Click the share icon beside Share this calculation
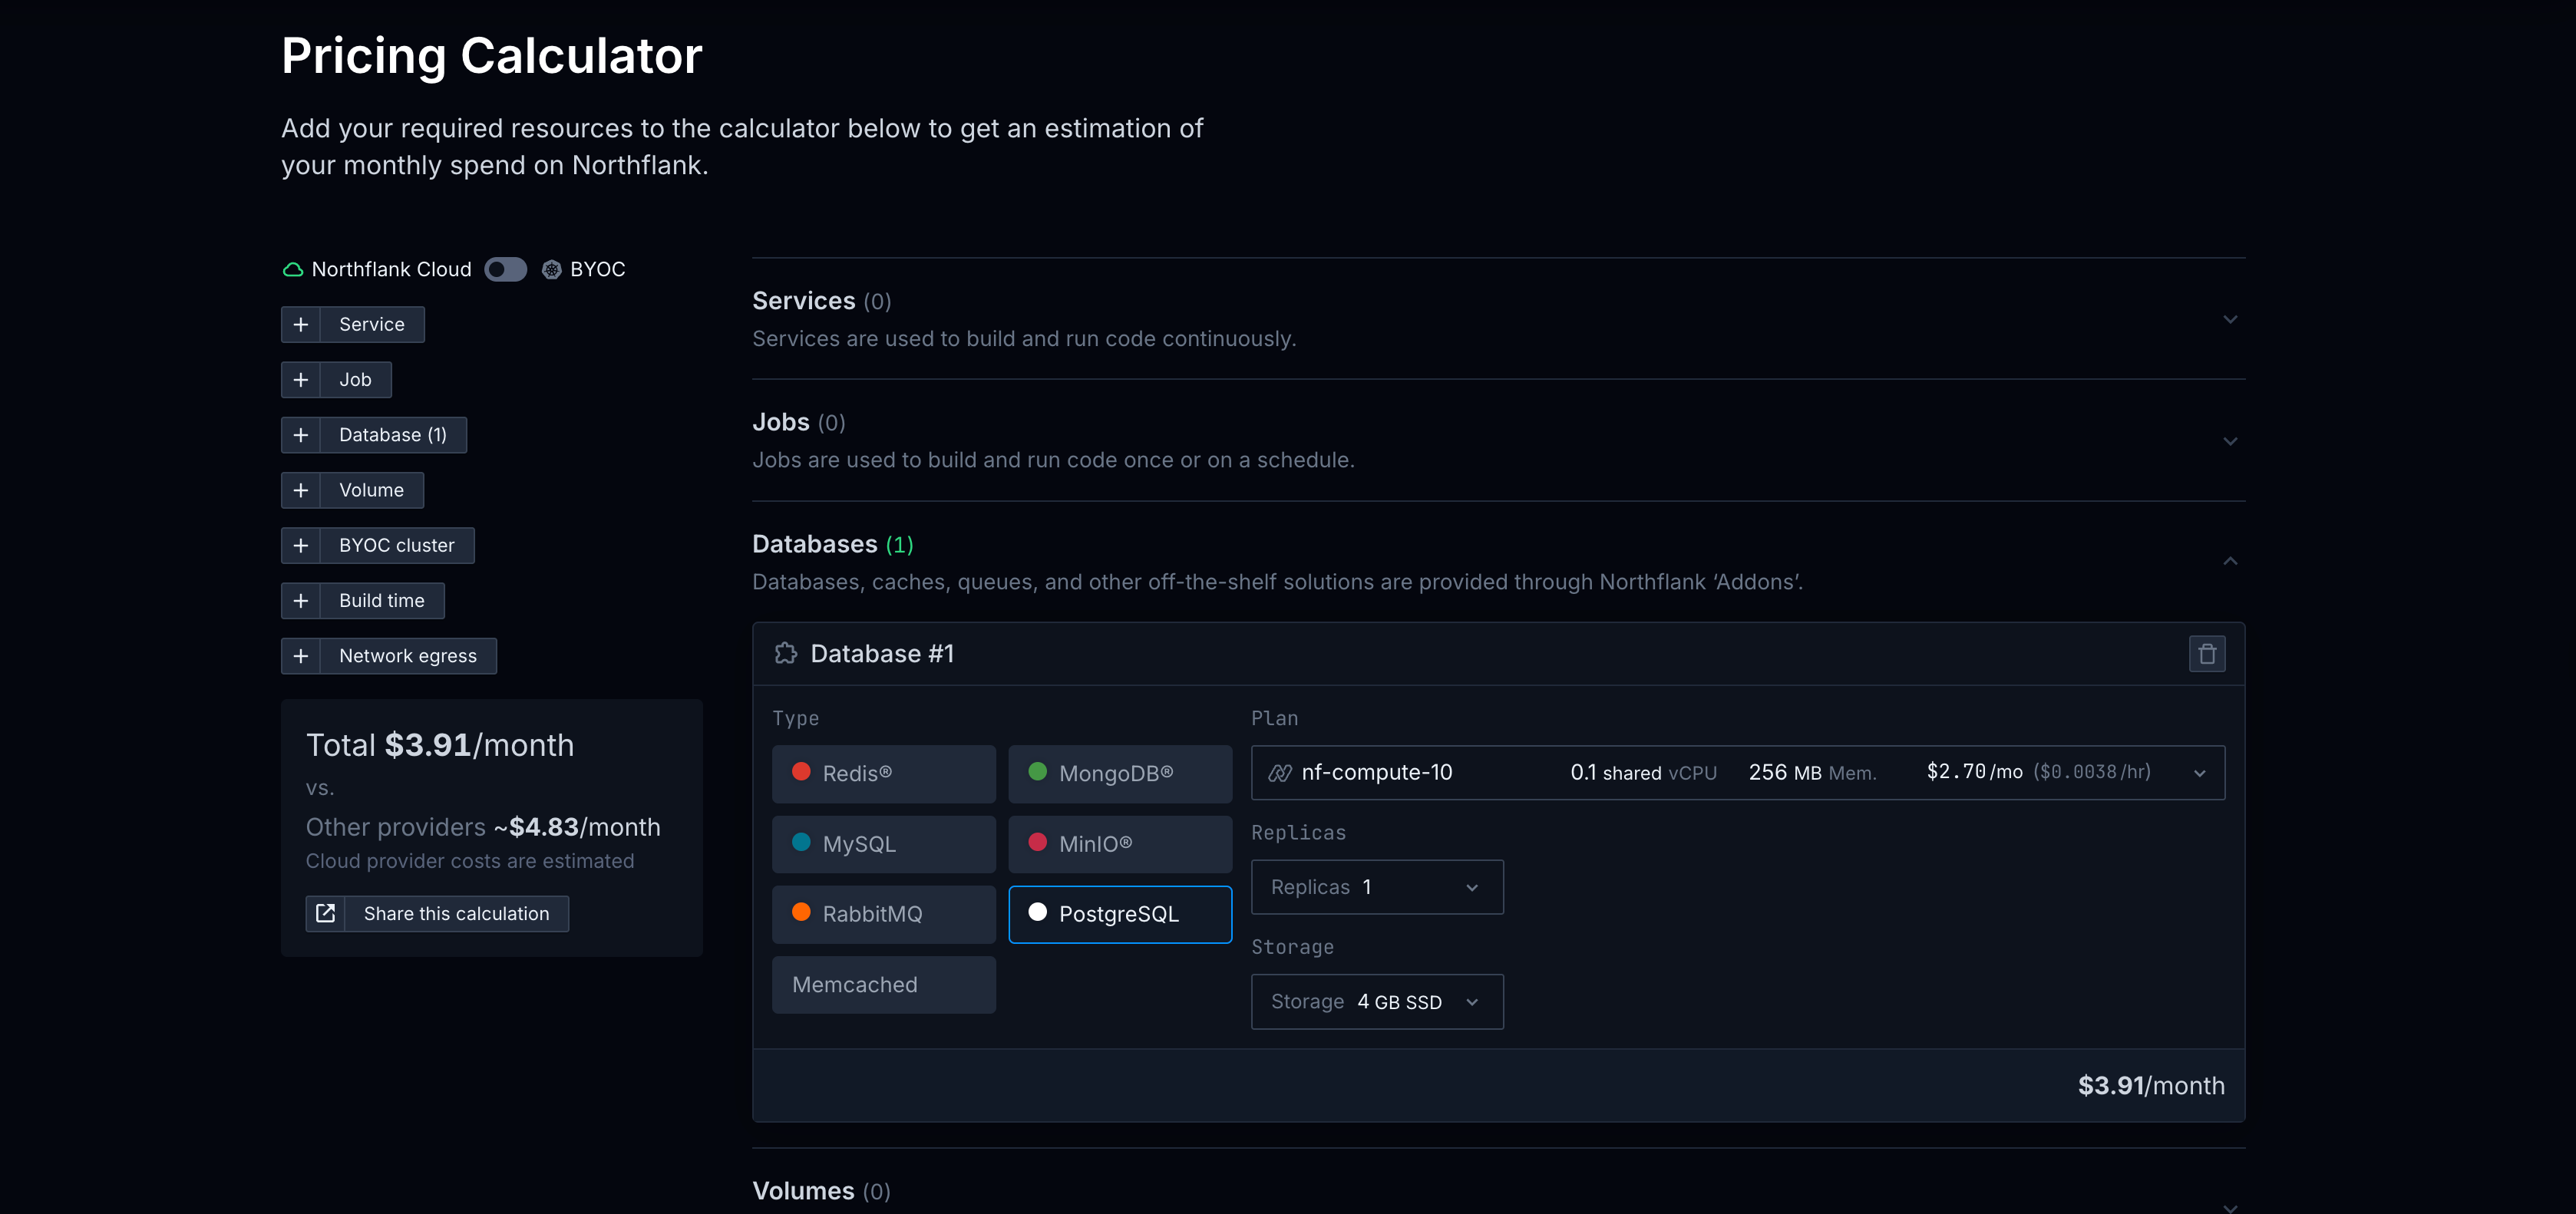The height and width of the screenshot is (1214, 2576). [x=325, y=913]
